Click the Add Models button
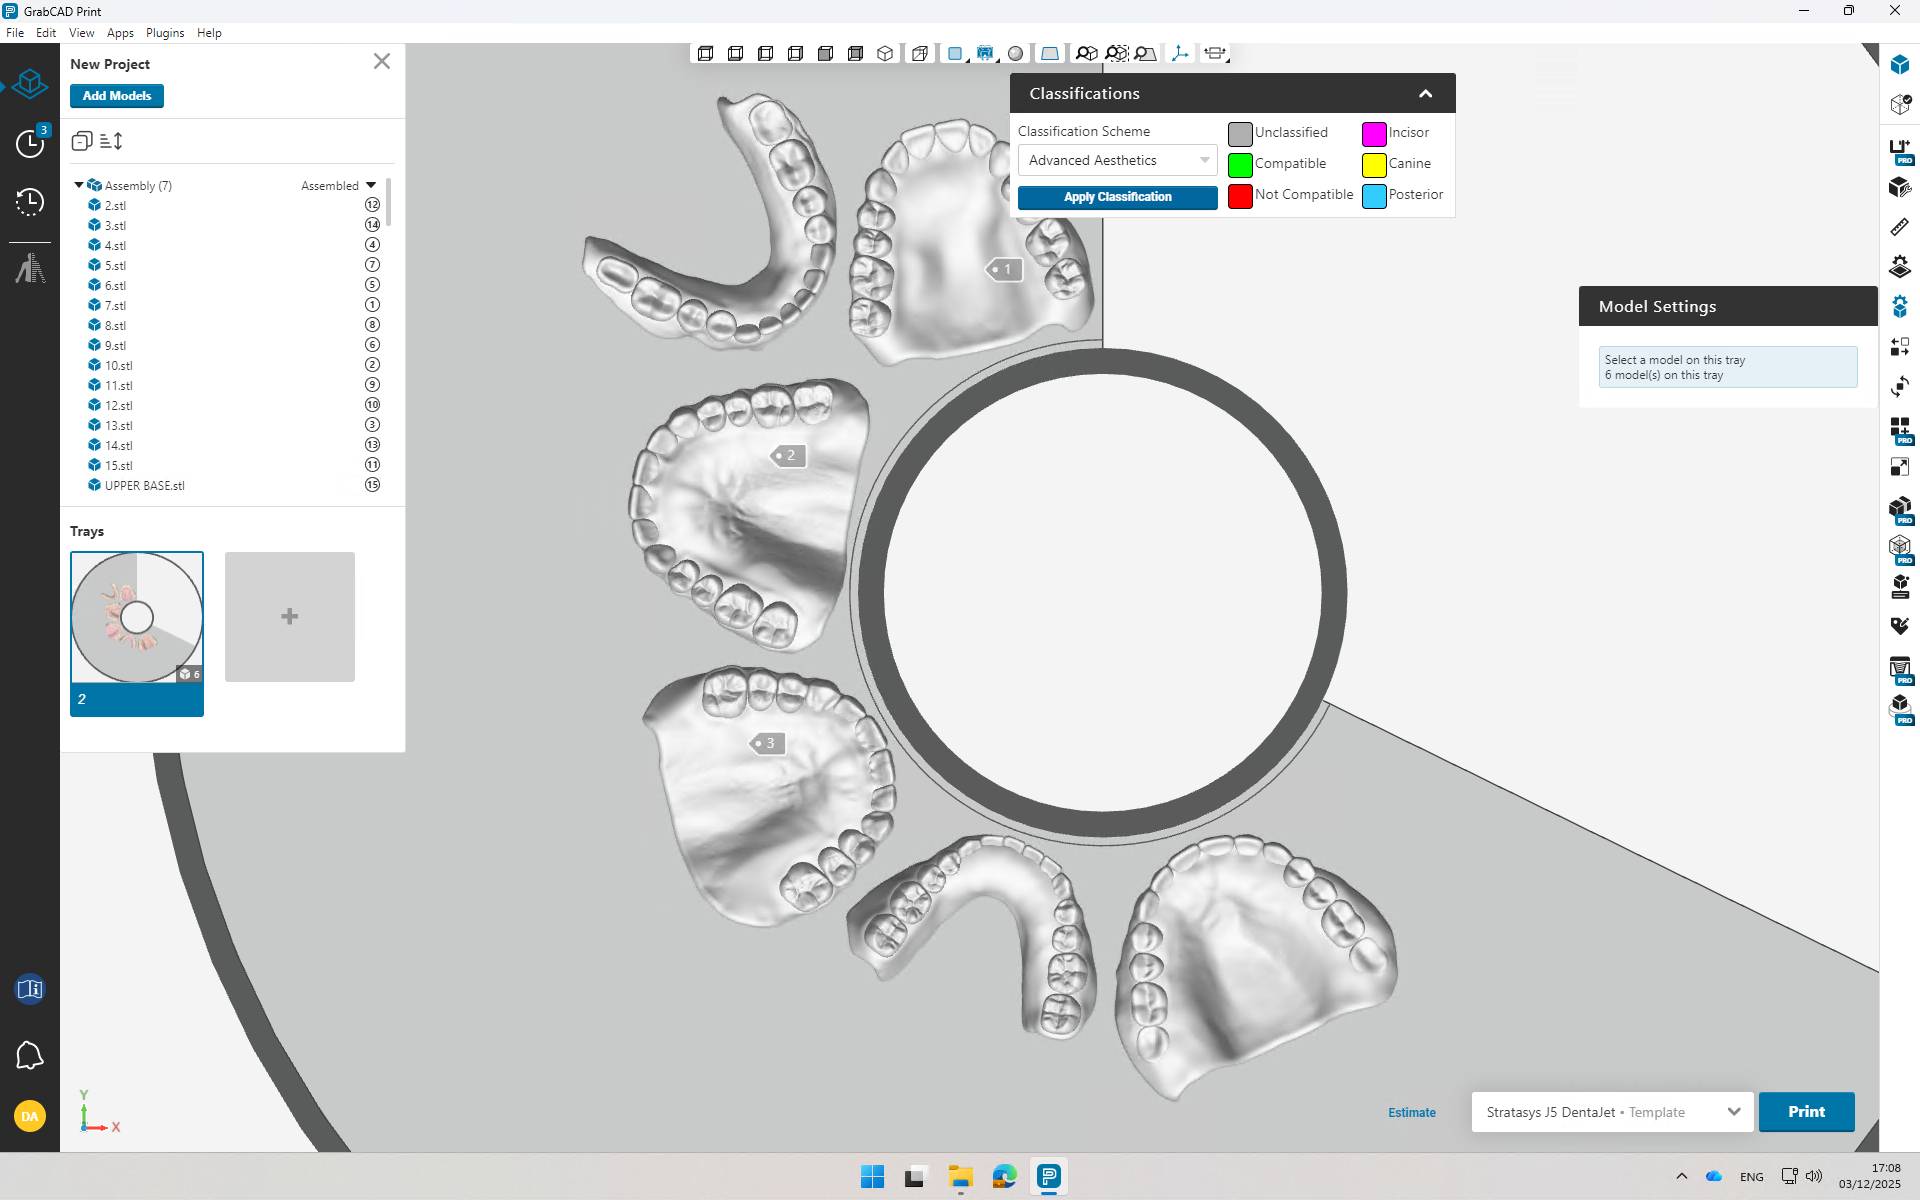This screenshot has height=1200, width=1920. pos(117,96)
